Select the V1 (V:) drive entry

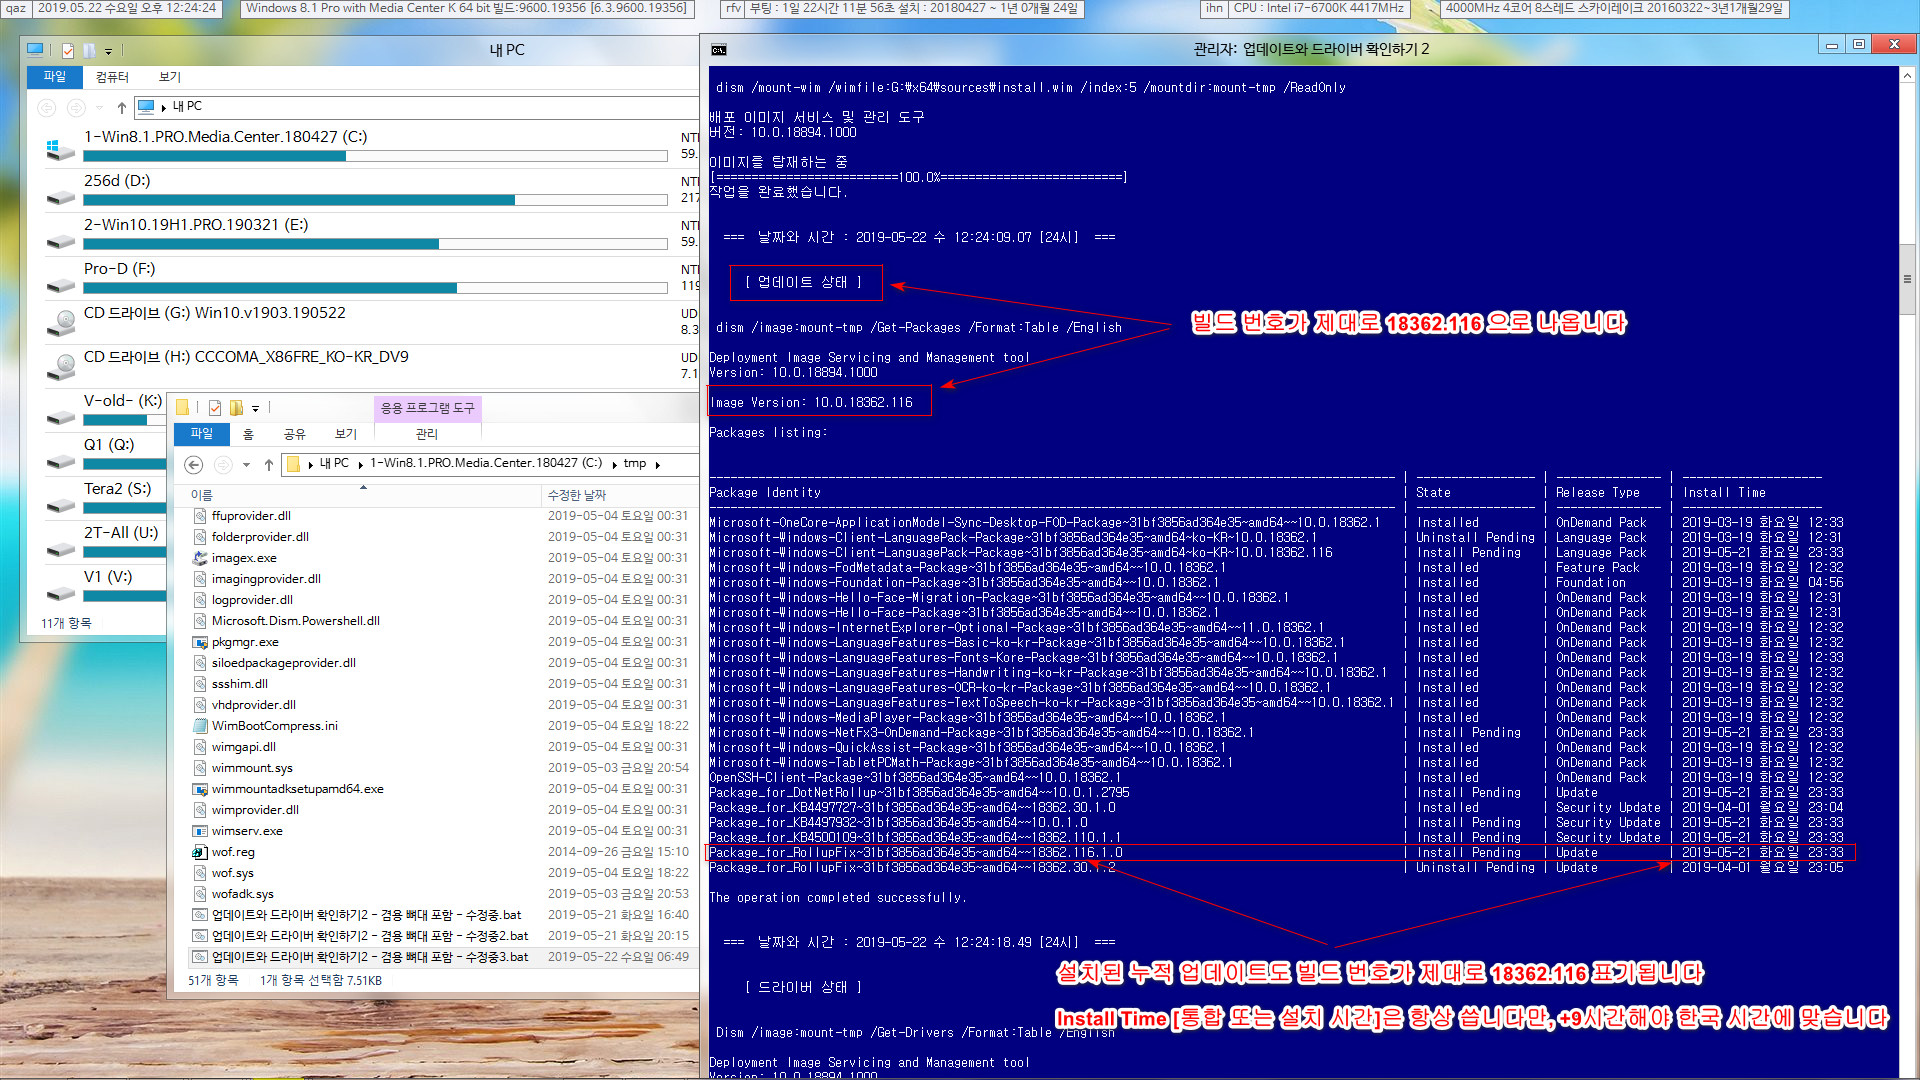(105, 586)
